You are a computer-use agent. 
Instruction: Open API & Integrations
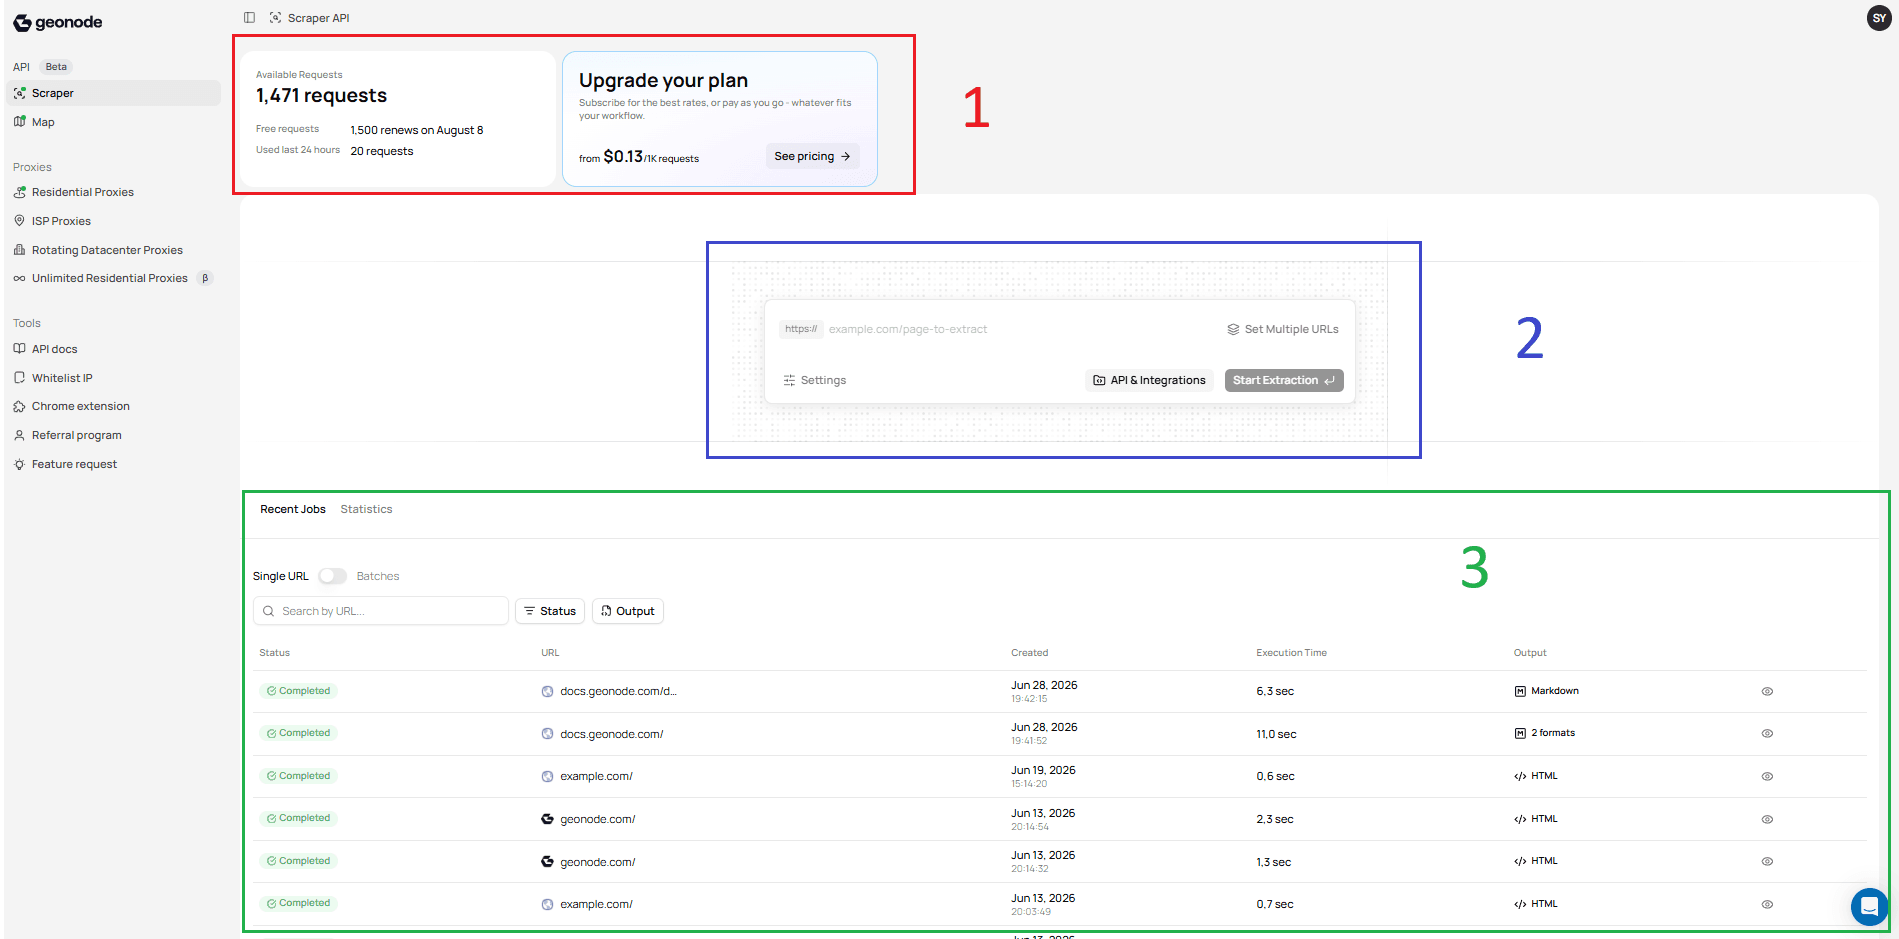[1149, 380]
